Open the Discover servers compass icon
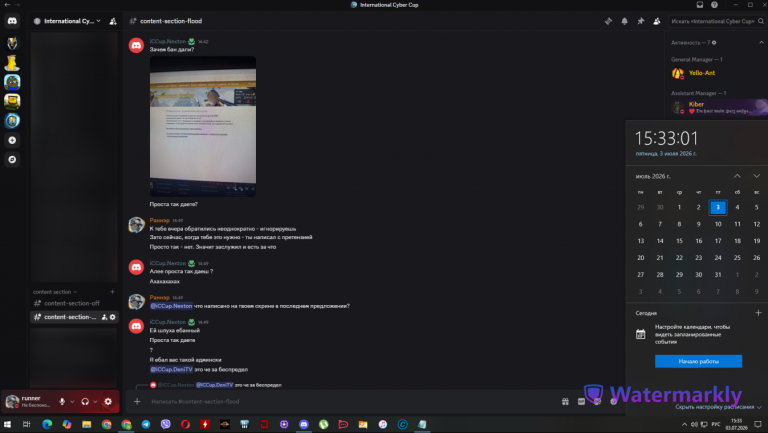 tap(12, 159)
